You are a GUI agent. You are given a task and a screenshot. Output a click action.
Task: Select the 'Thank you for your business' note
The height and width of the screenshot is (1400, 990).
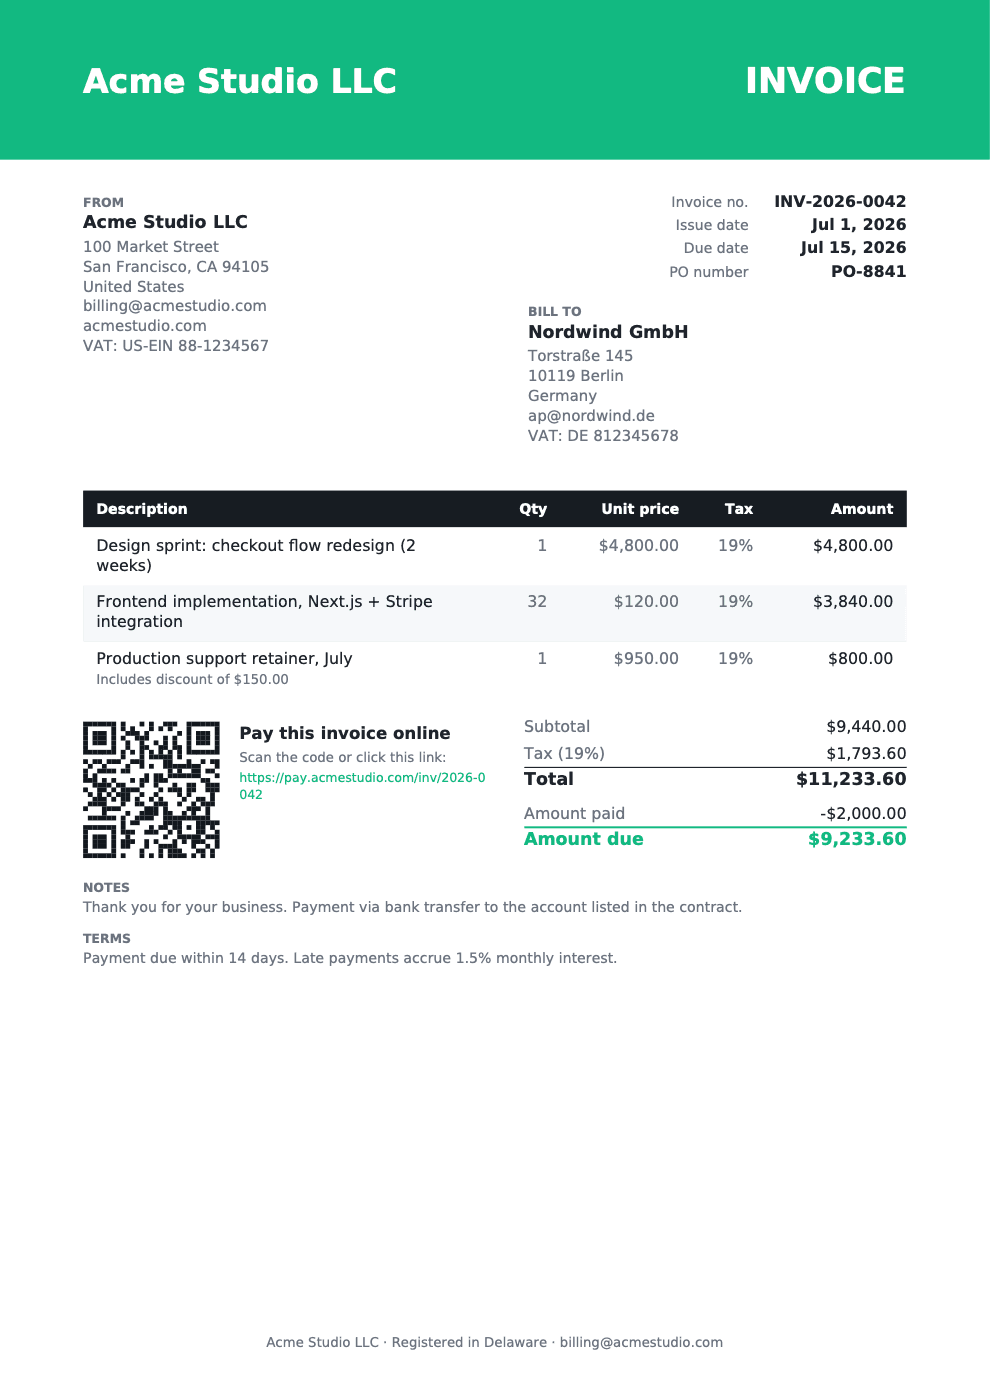[412, 908]
